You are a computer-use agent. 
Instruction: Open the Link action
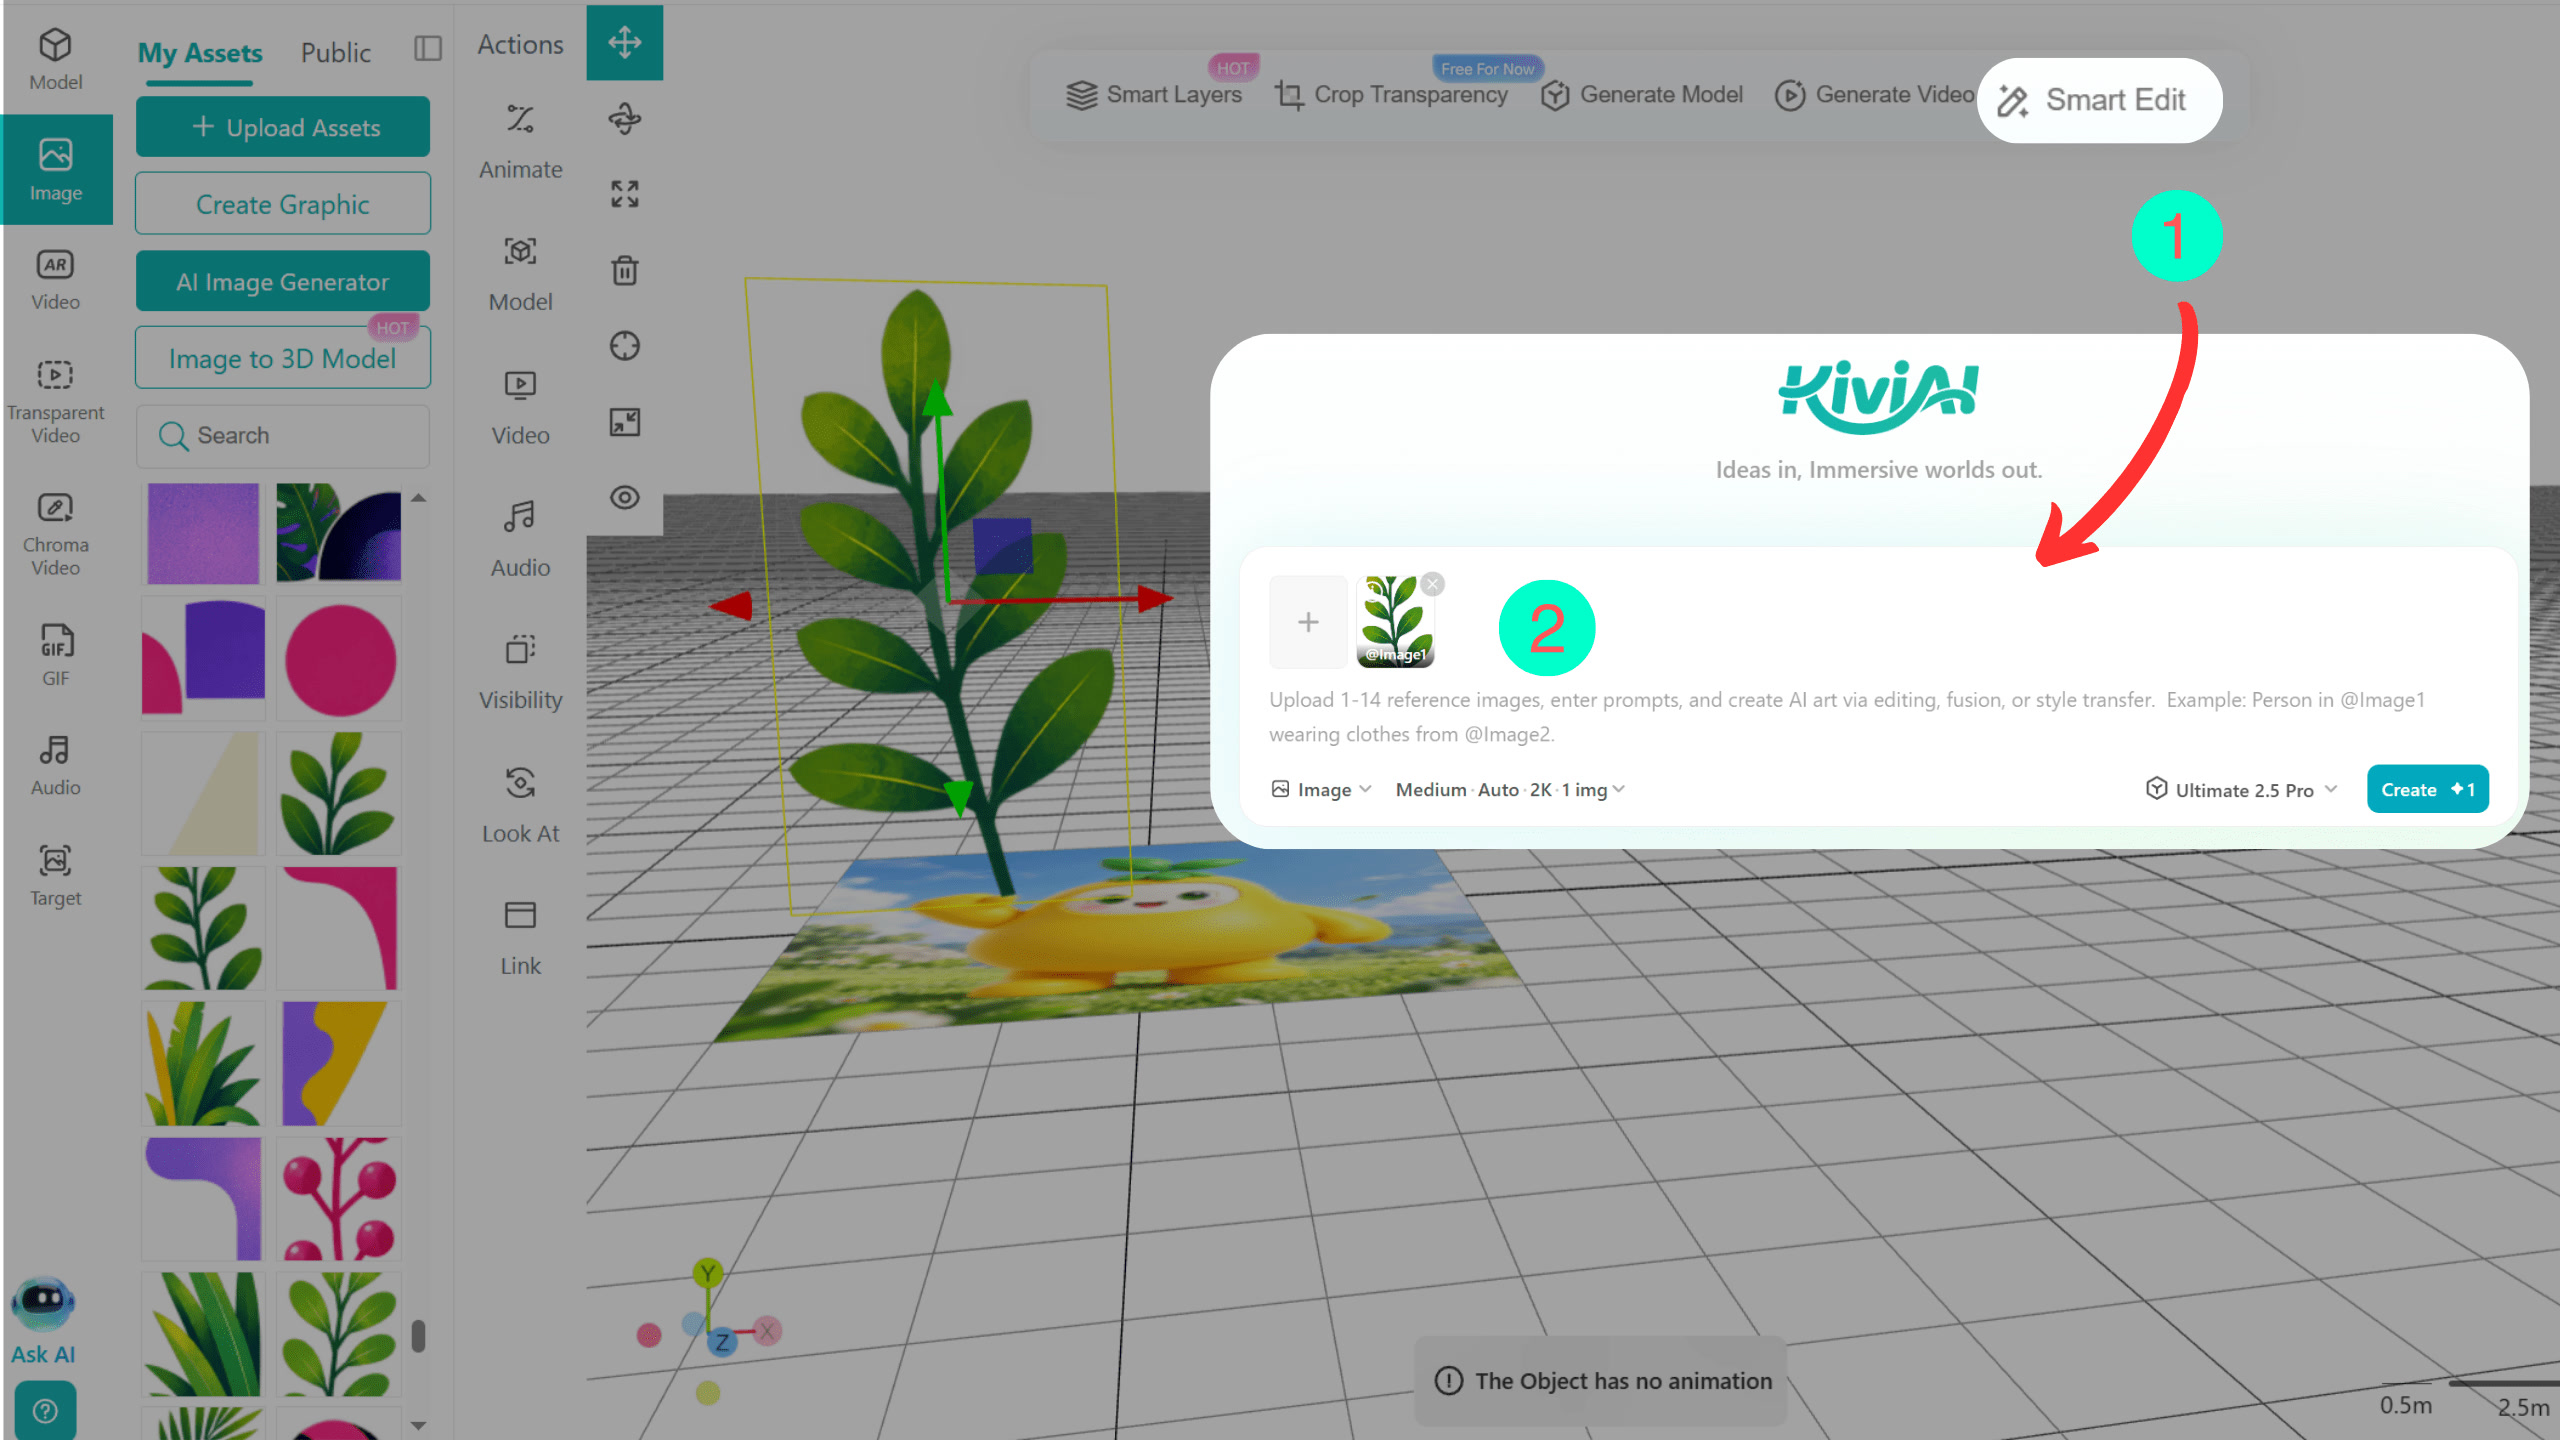520,938
